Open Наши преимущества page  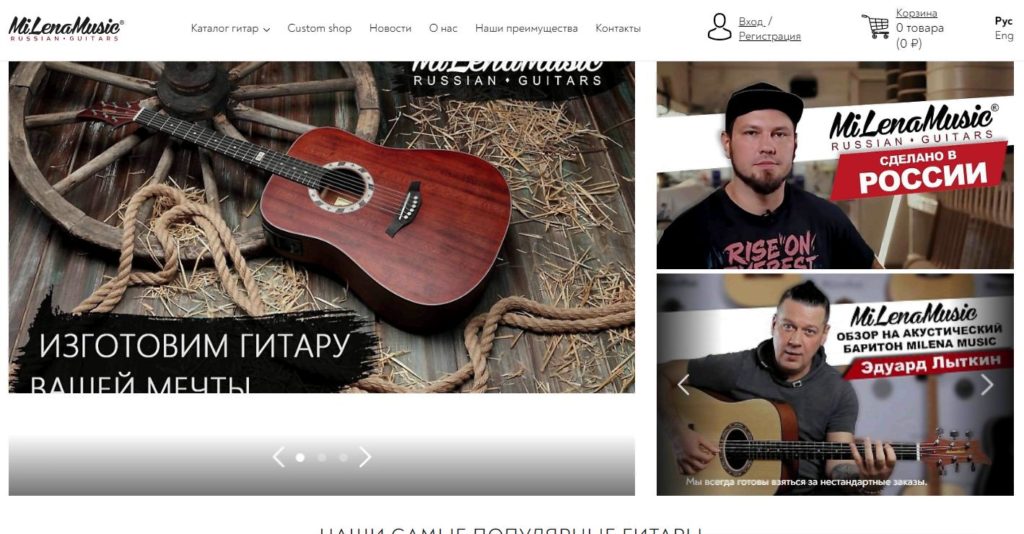(526, 28)
